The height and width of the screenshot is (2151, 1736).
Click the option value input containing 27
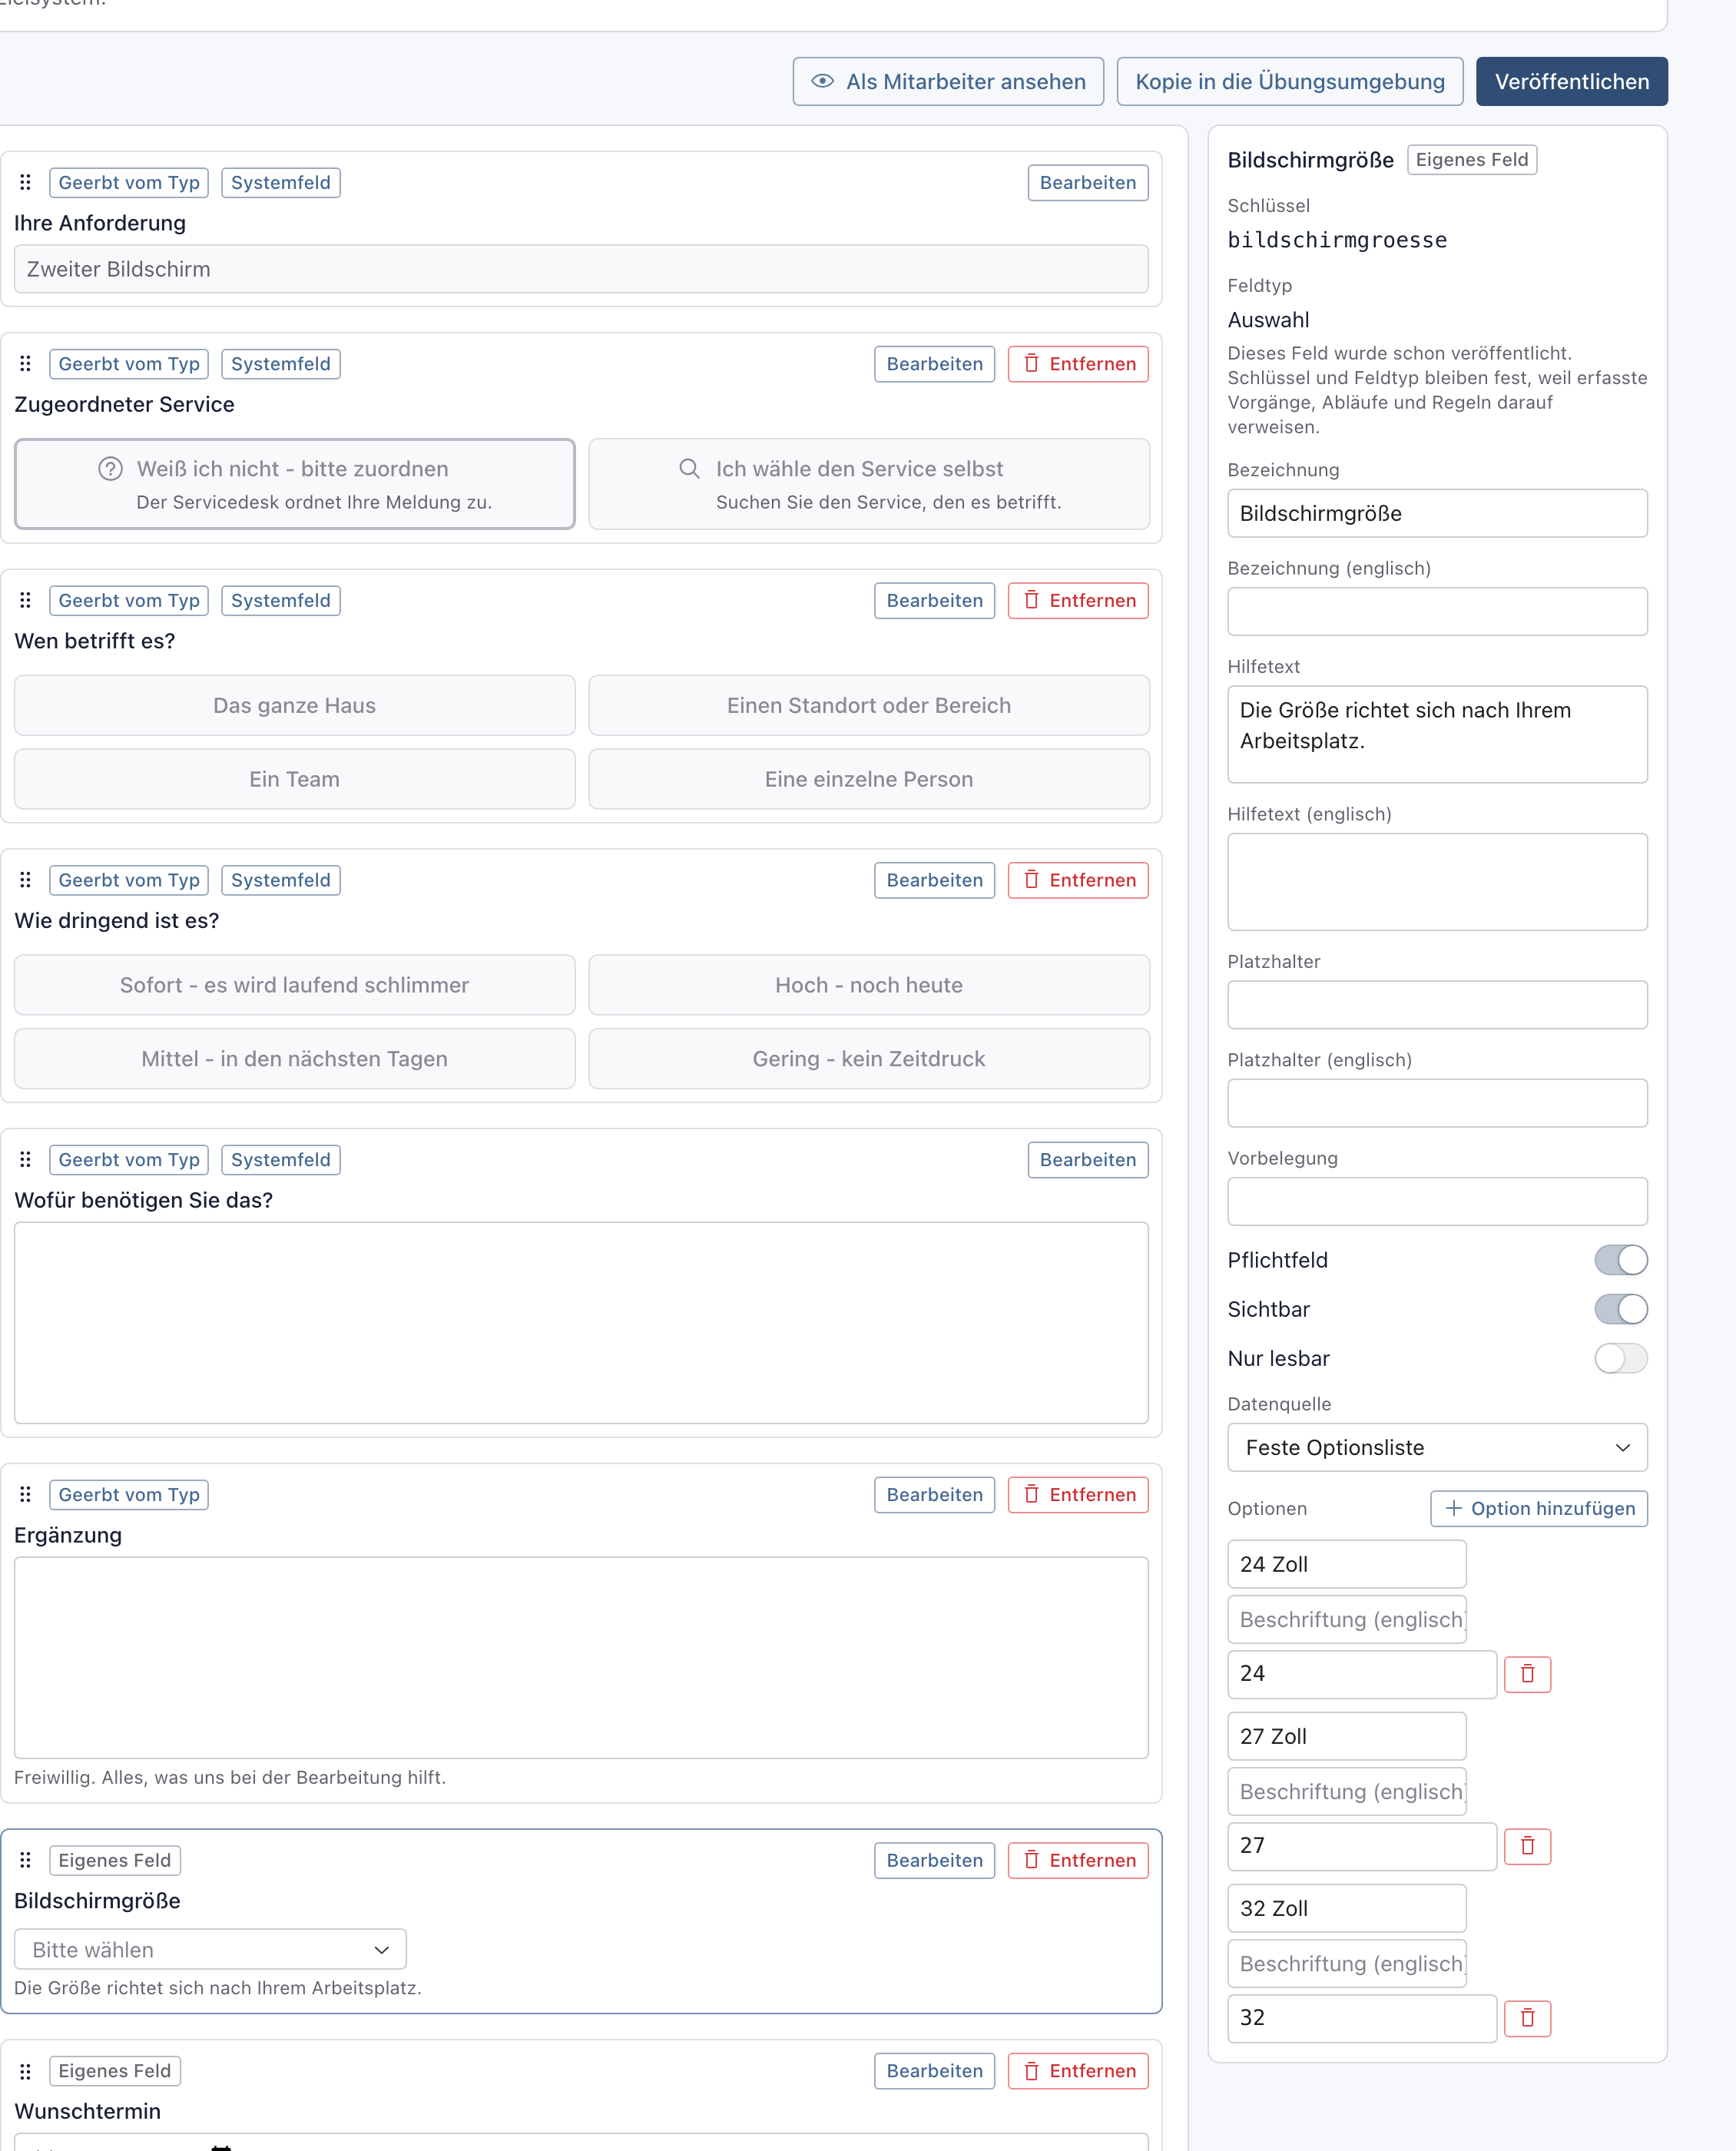[x=1362, y=1846]
